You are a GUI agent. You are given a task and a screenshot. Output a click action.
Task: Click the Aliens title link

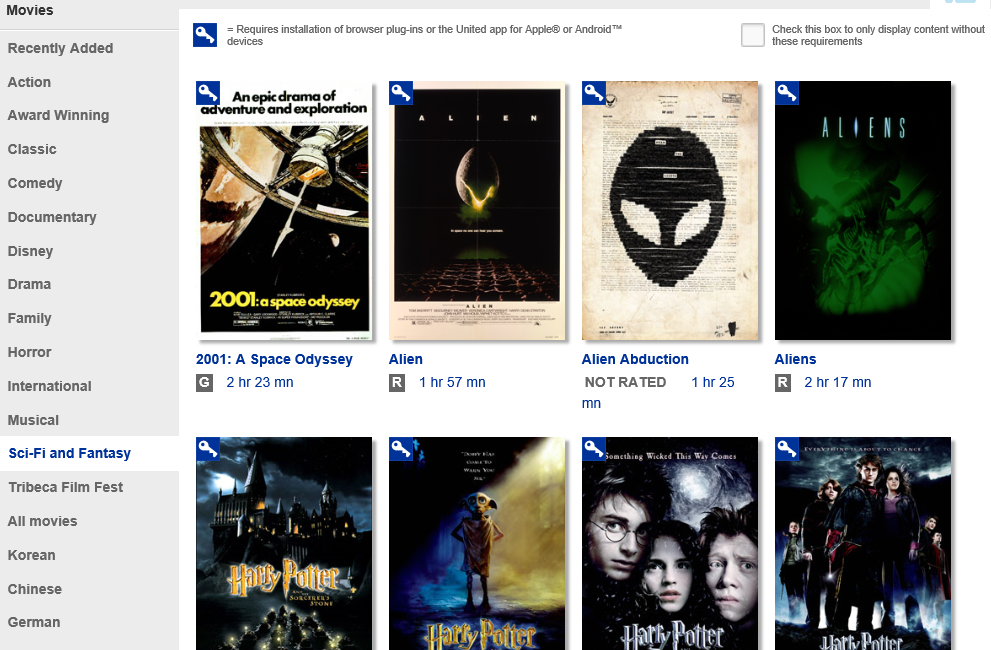coord(795,359)
